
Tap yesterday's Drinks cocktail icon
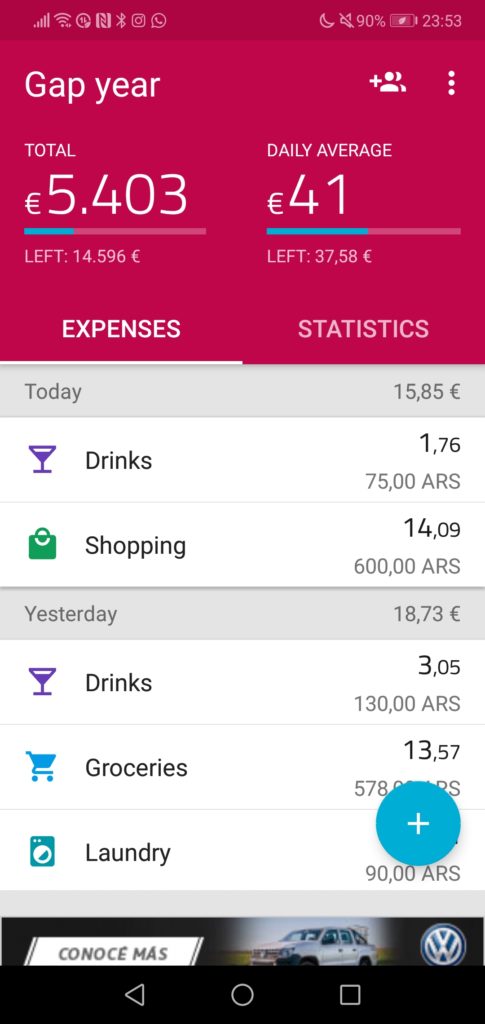(x=42, y=681)
